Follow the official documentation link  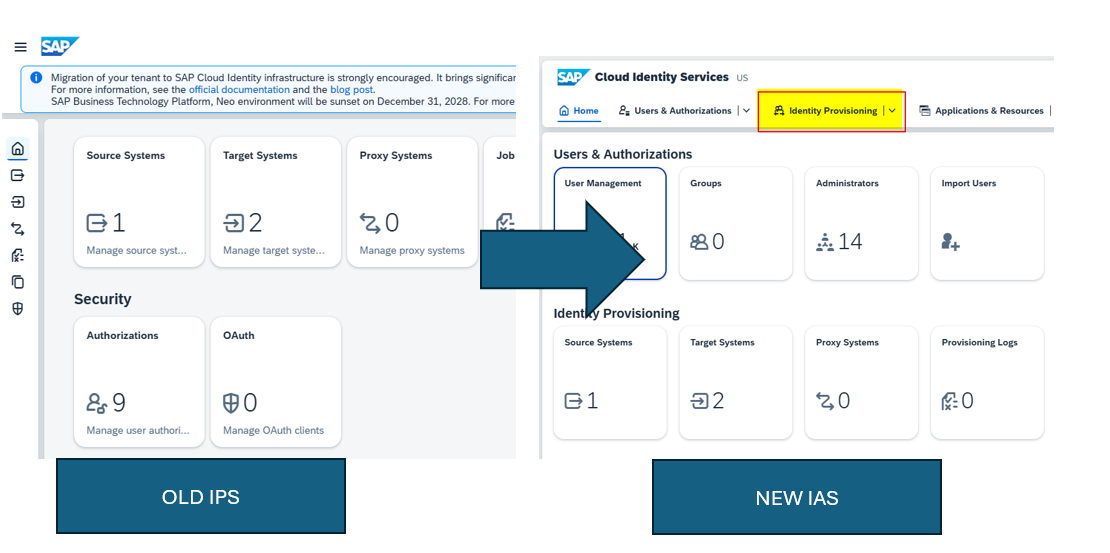point(239,90)
